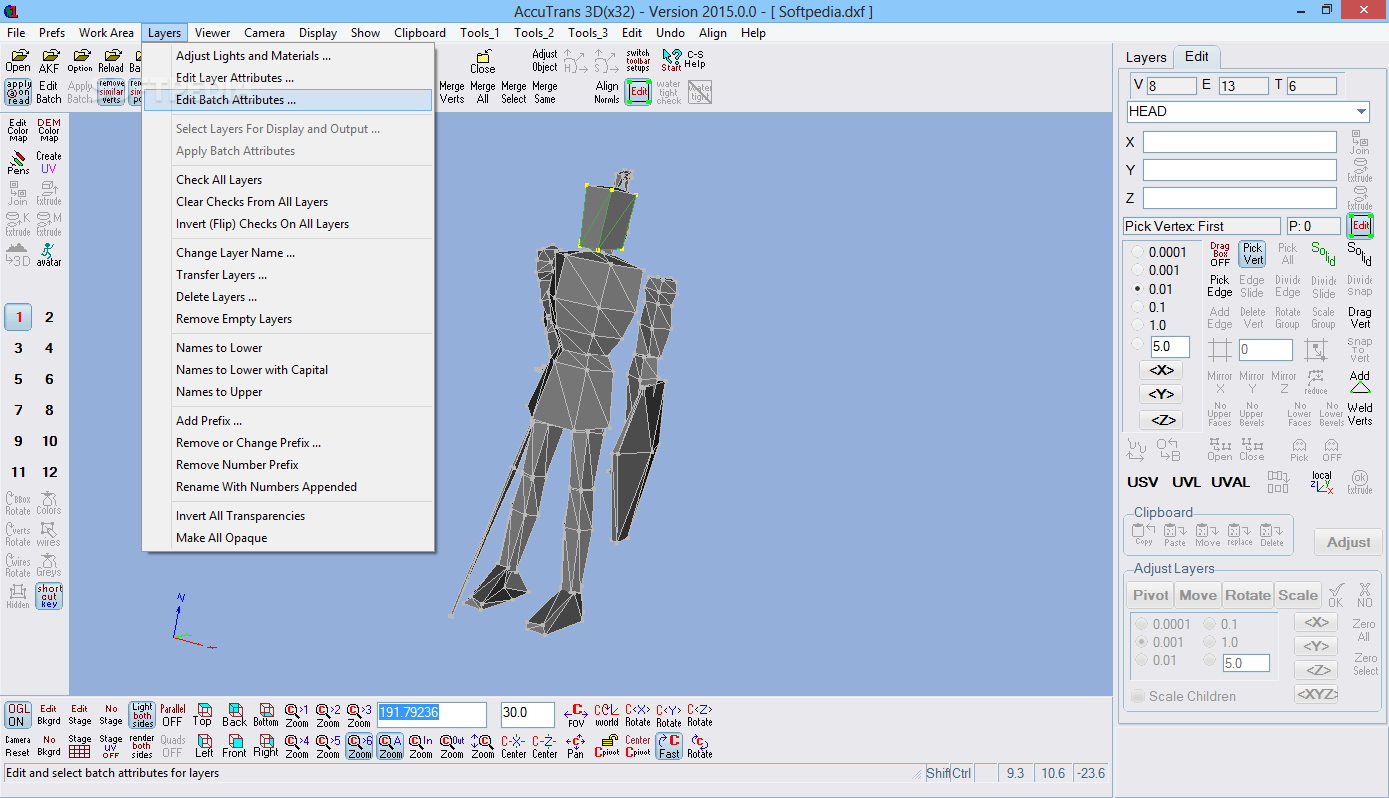Image resolution: width=1389 pixels, height=798 pixels.
Task: Choose Edit Batch Attributes menu entry
Action: pyautogui.click(x=288, y=100)
